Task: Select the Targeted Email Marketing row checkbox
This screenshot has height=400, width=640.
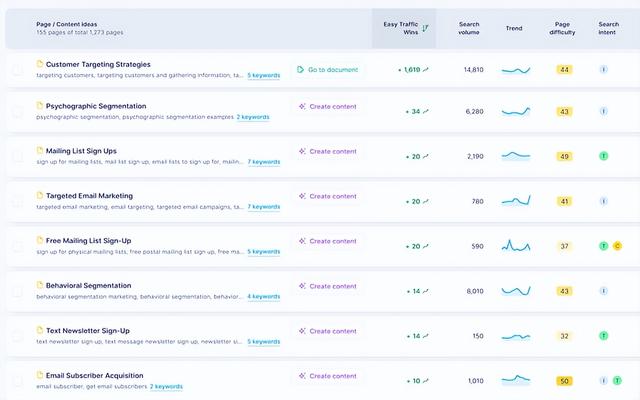Action: point(17,201)
